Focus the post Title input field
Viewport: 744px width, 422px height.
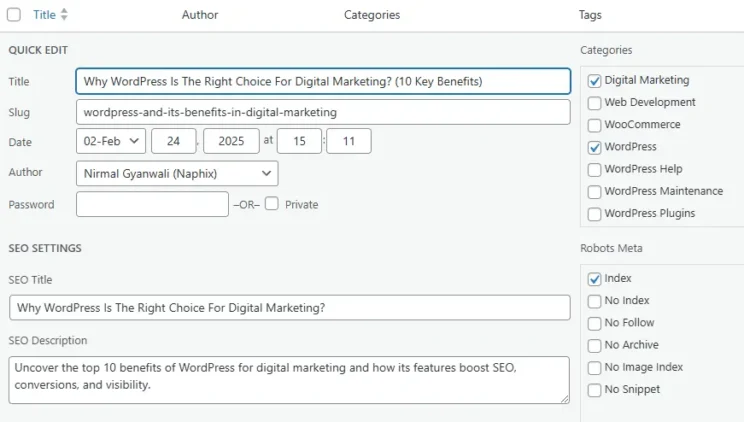pos(323,81)
